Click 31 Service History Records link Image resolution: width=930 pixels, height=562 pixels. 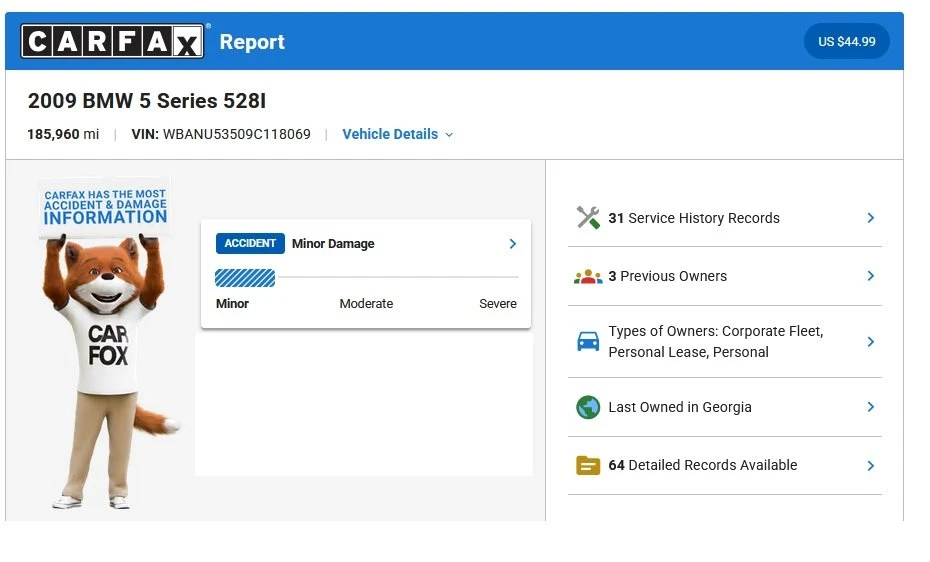[694, 218]
